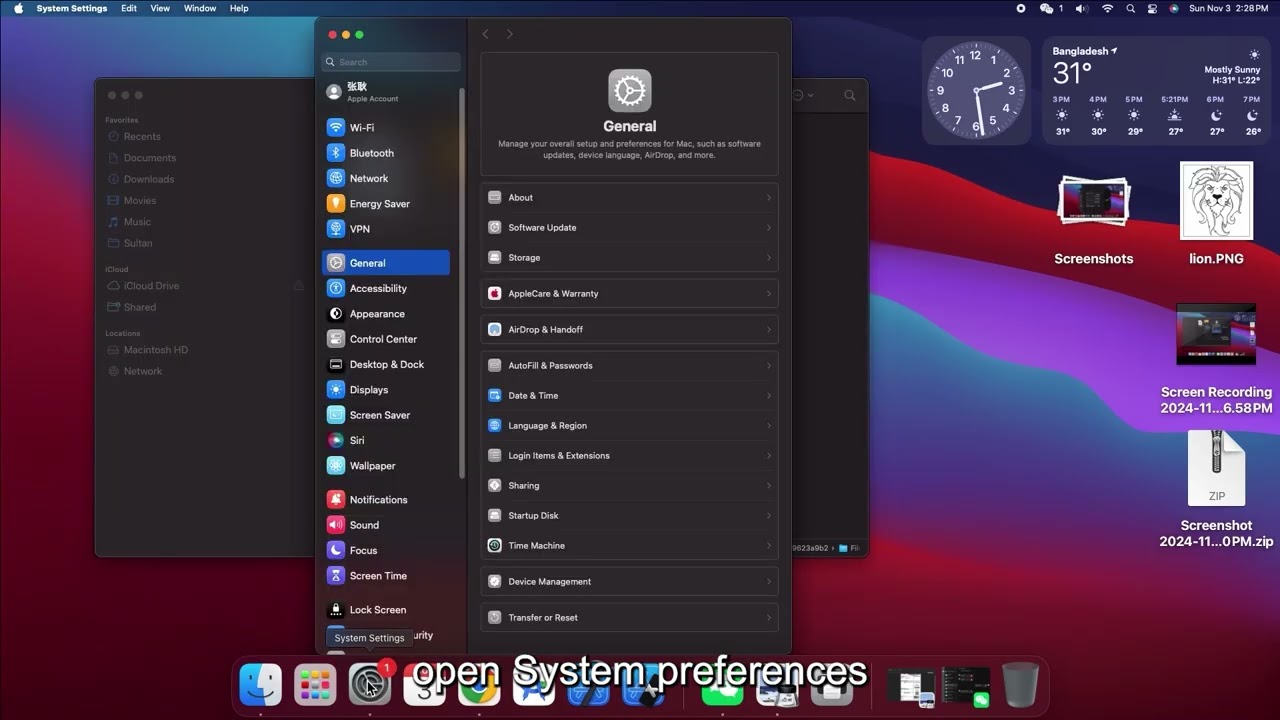Open the Sharing row
This screenshot has height=720, width=1280.
pyautogui.click(x=630, y=486)
